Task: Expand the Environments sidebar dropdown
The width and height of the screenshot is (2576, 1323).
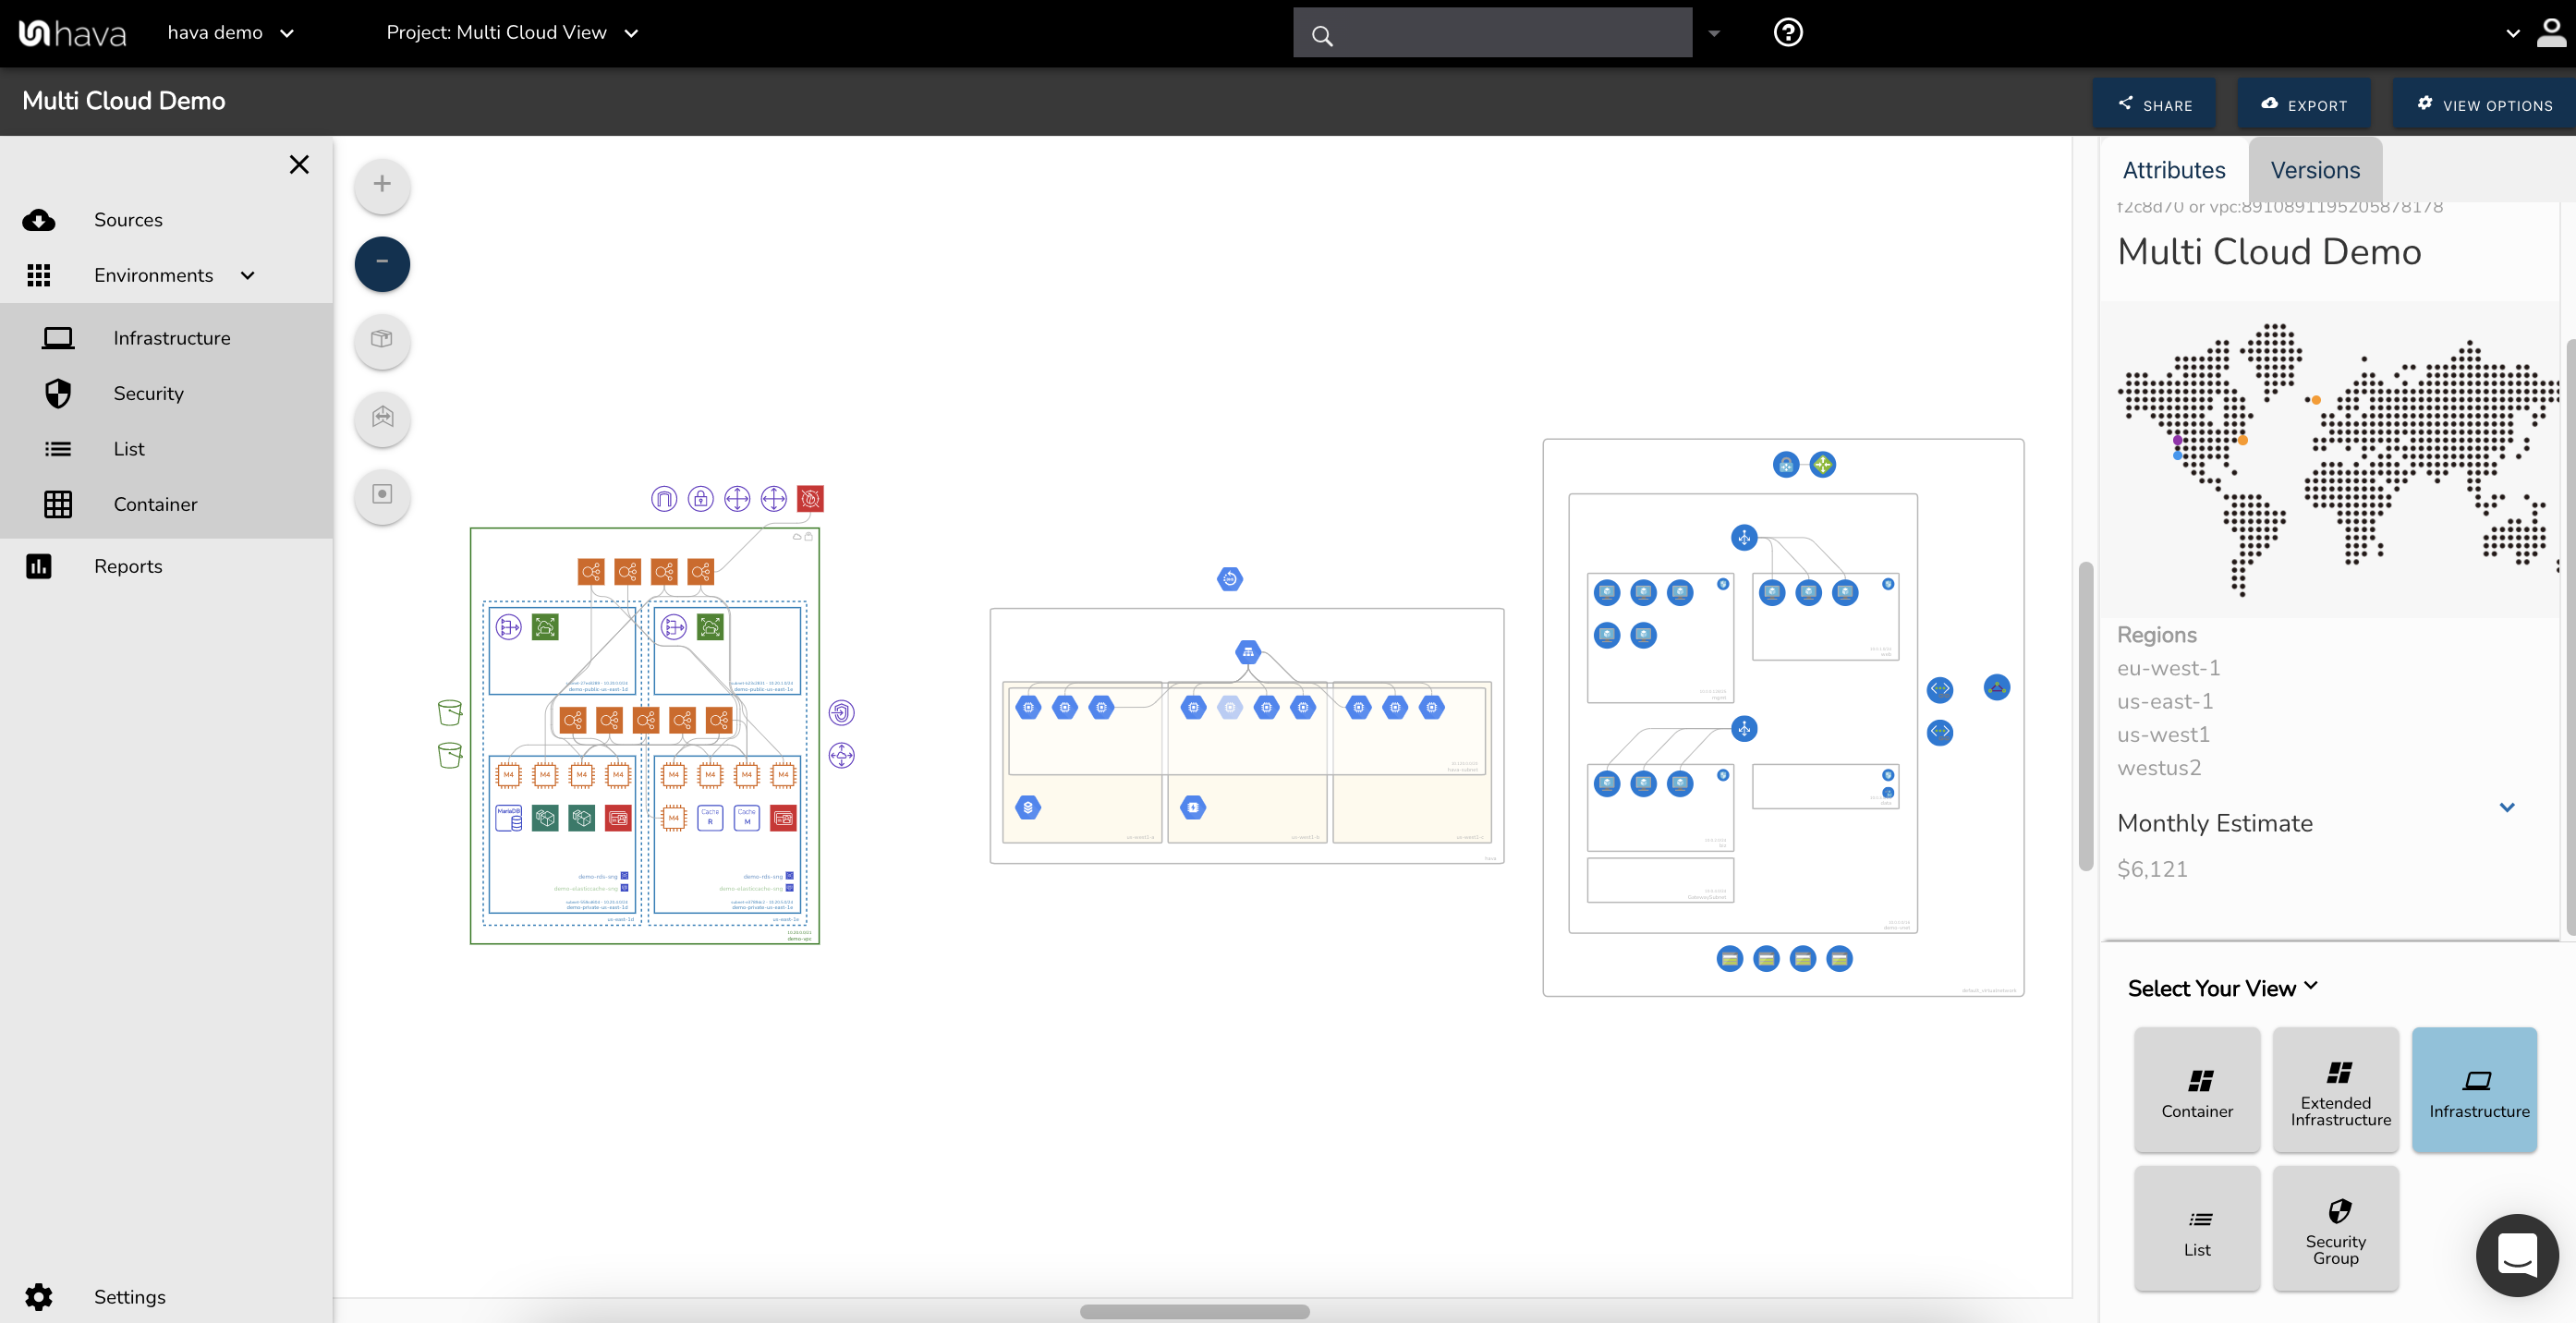Action: [247, 275]
